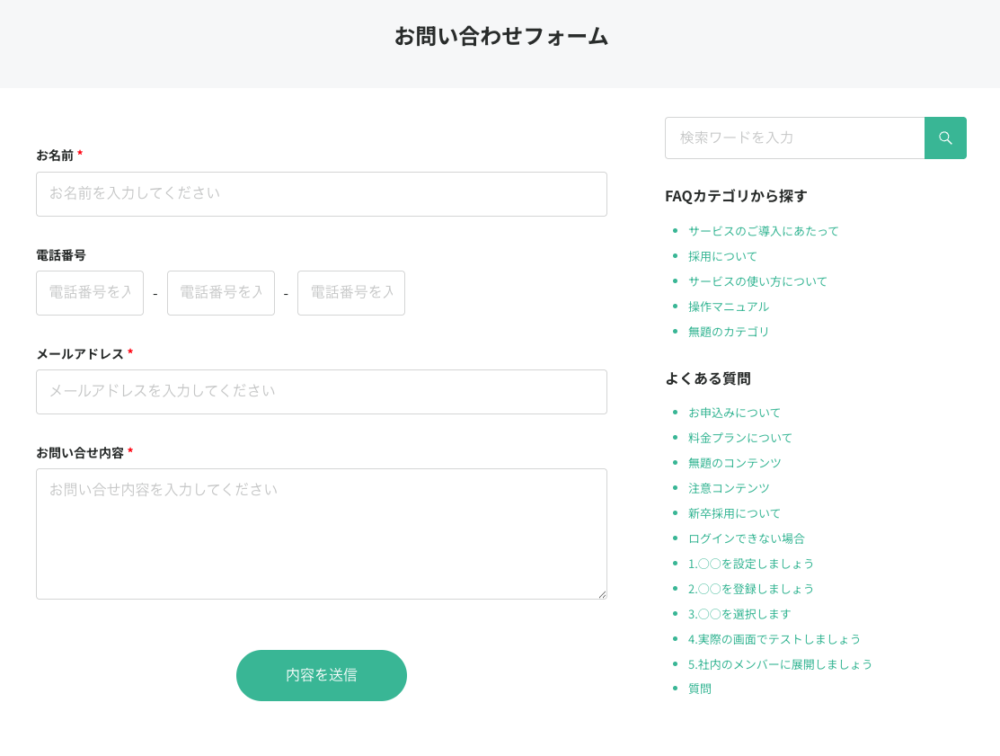The width and height of the screenshot is (1000, 756).
Task: Open the 採用について category link
Action: (x=722, y=256)
